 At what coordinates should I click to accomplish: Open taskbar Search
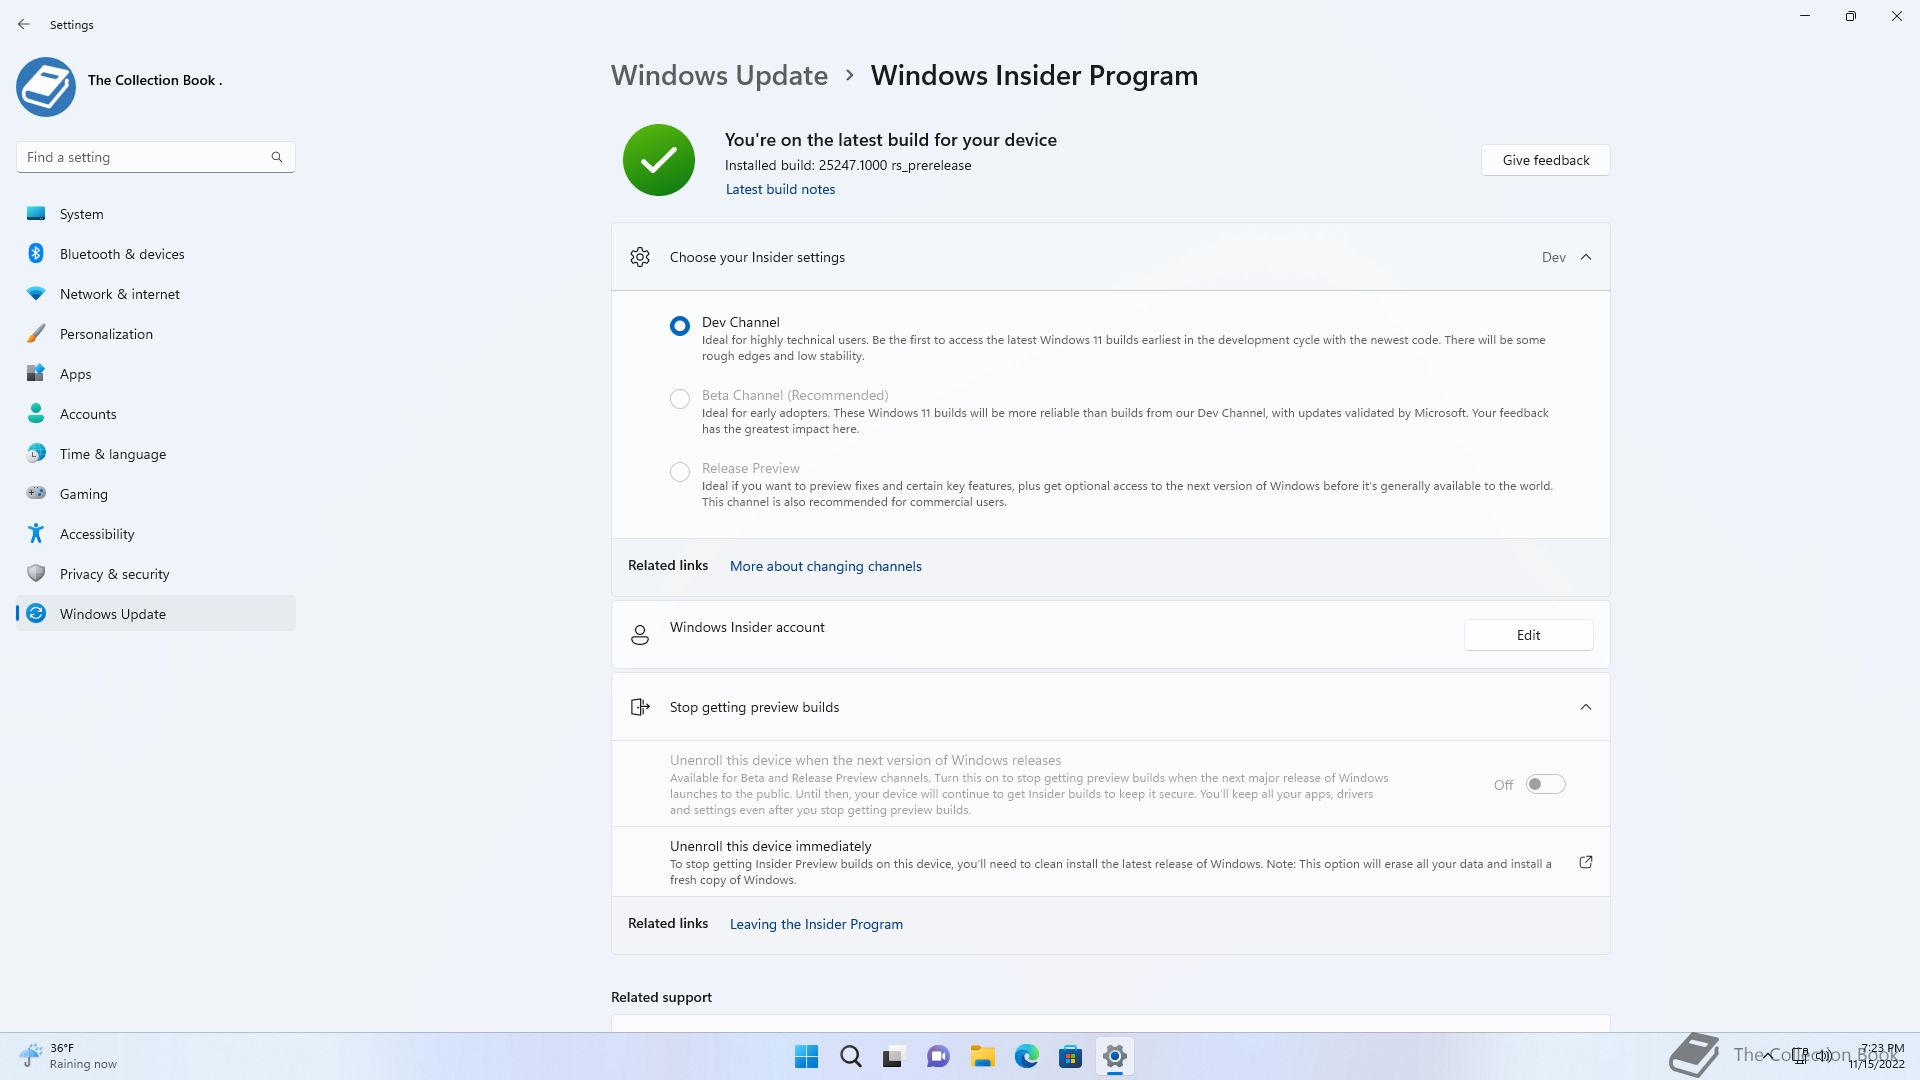click(851, 1056)
